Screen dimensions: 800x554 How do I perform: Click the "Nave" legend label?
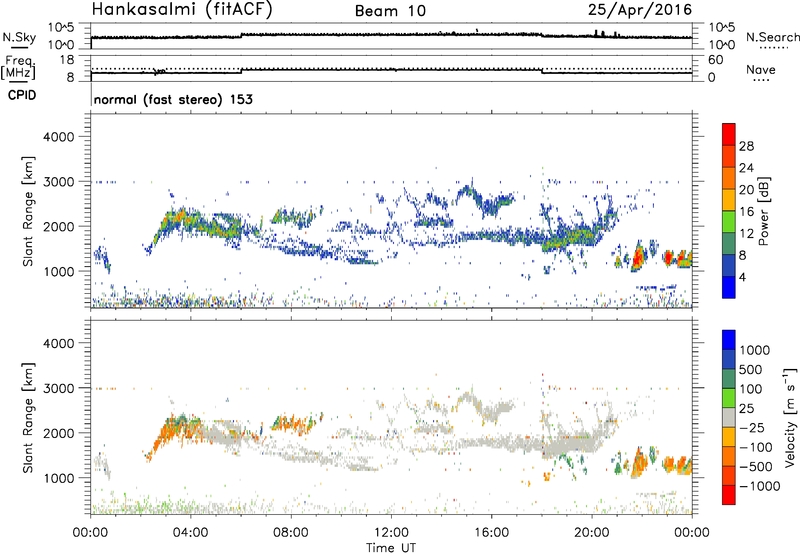(761, 69)
